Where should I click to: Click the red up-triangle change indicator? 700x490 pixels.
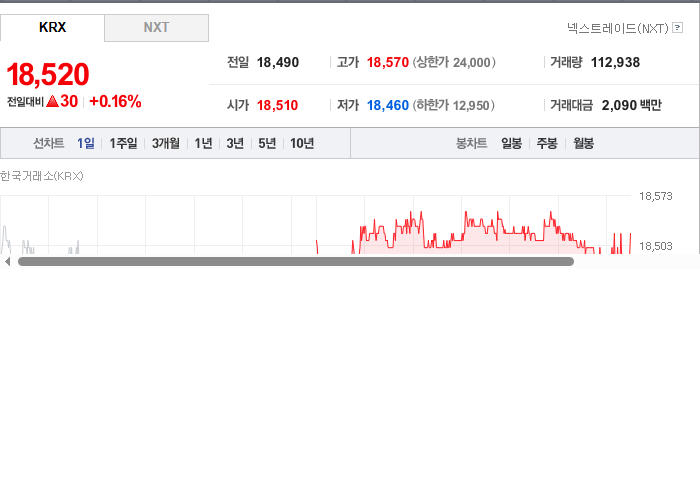pos(52,101)
